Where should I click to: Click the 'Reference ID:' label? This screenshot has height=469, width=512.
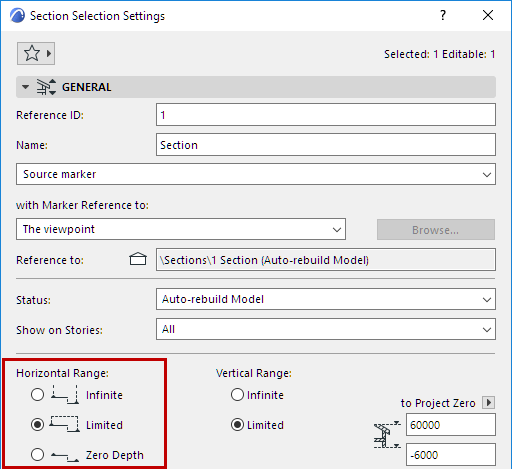click(x=50, y=115)
